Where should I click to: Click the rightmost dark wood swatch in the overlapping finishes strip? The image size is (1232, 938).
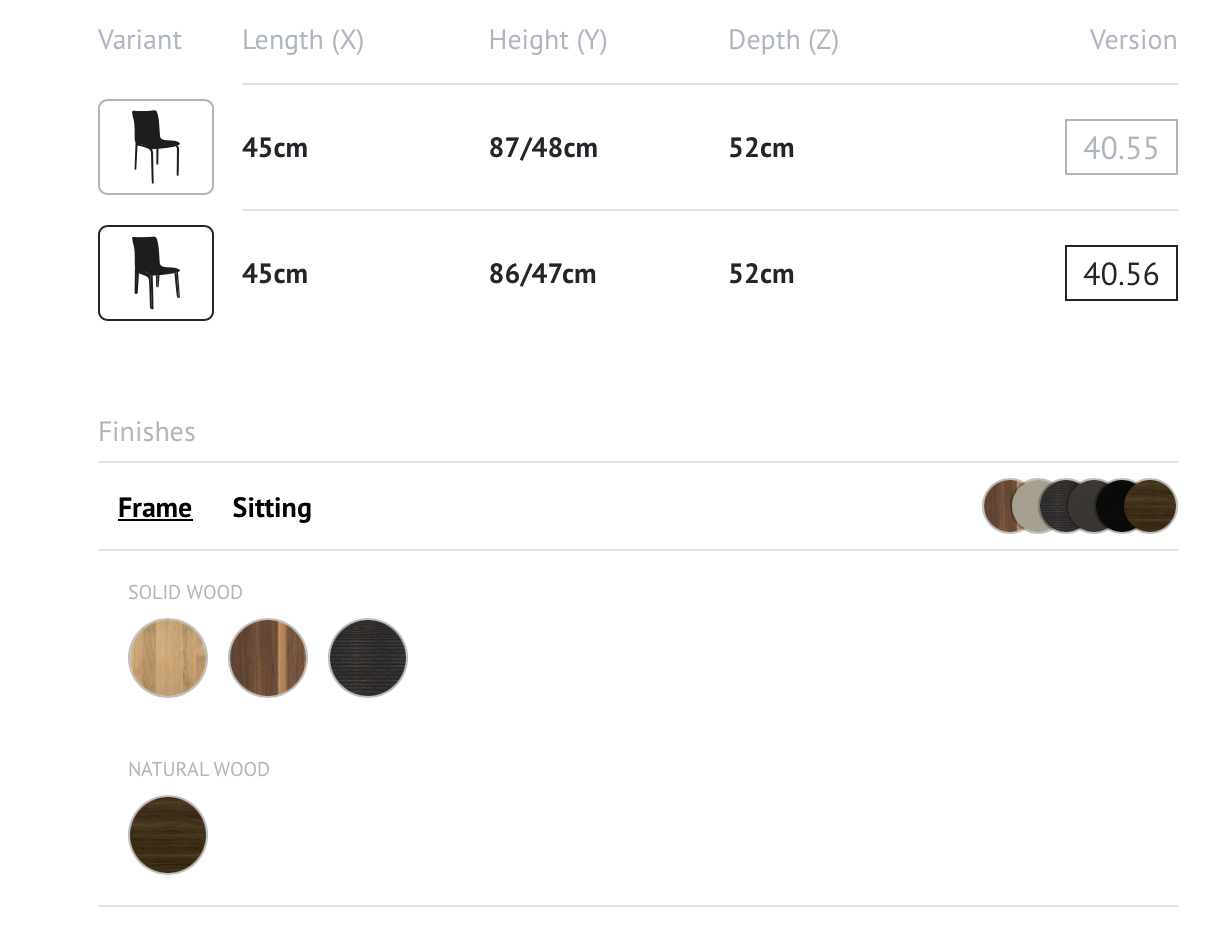(x=1152, y=506)
